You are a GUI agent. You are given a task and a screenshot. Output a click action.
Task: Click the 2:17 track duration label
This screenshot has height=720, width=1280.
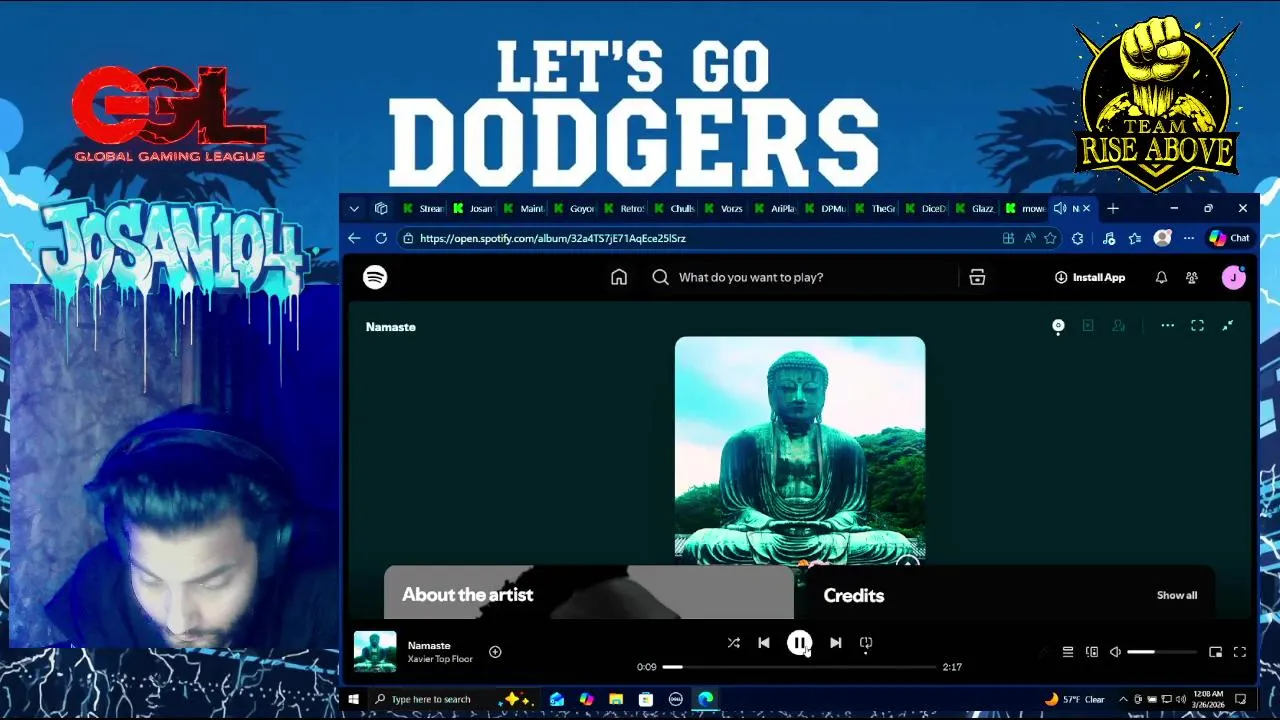click(x=952, y=667)
